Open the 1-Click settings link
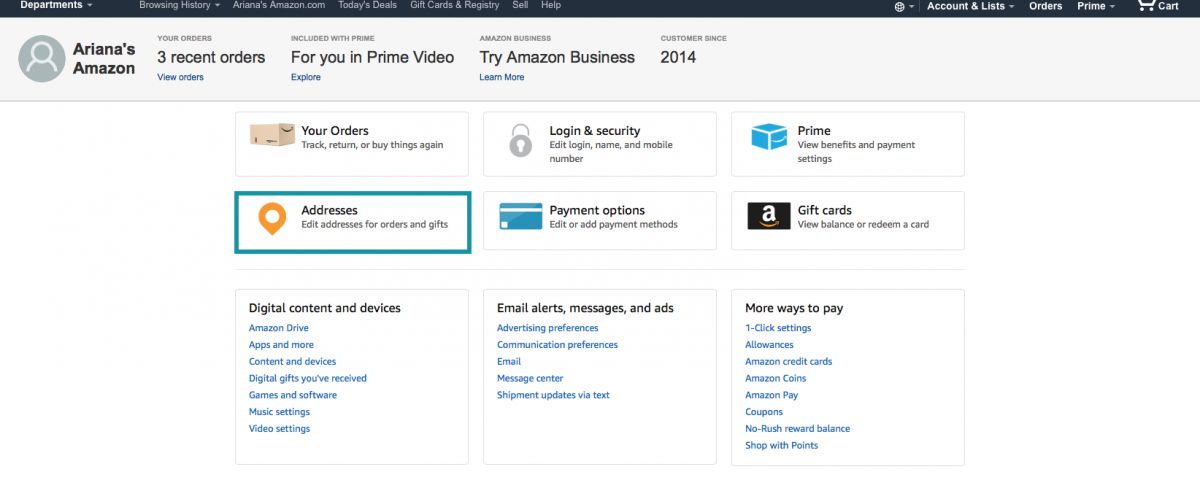The width and height of the screenshot is (1200, 480). pyautogui.click(x=778, y=328)
